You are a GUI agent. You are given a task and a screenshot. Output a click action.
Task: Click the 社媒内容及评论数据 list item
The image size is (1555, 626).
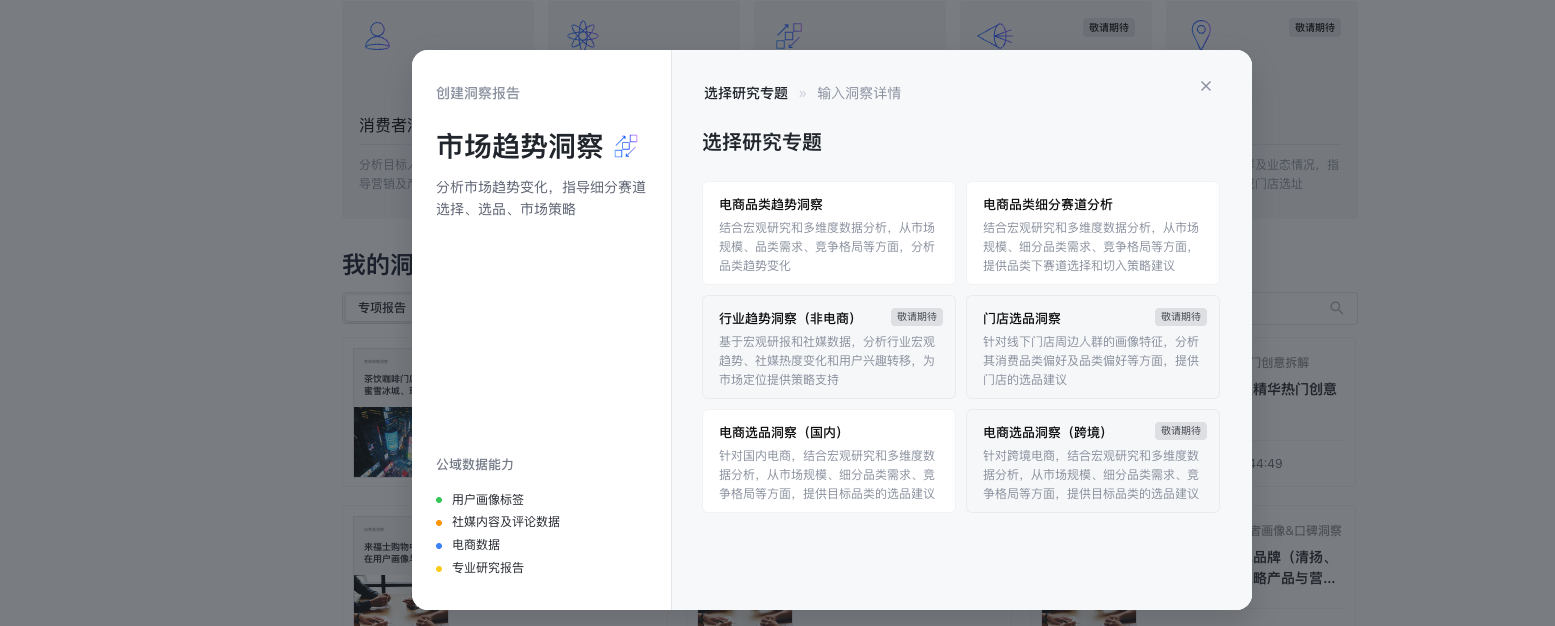click(x=505, y=522)
